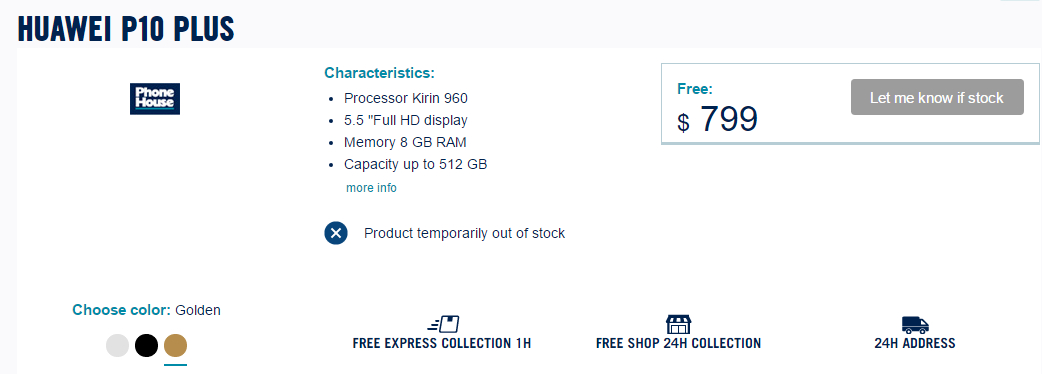
Task: Click Capacity up to 512 GB item
Action: [x=415, y=164]
